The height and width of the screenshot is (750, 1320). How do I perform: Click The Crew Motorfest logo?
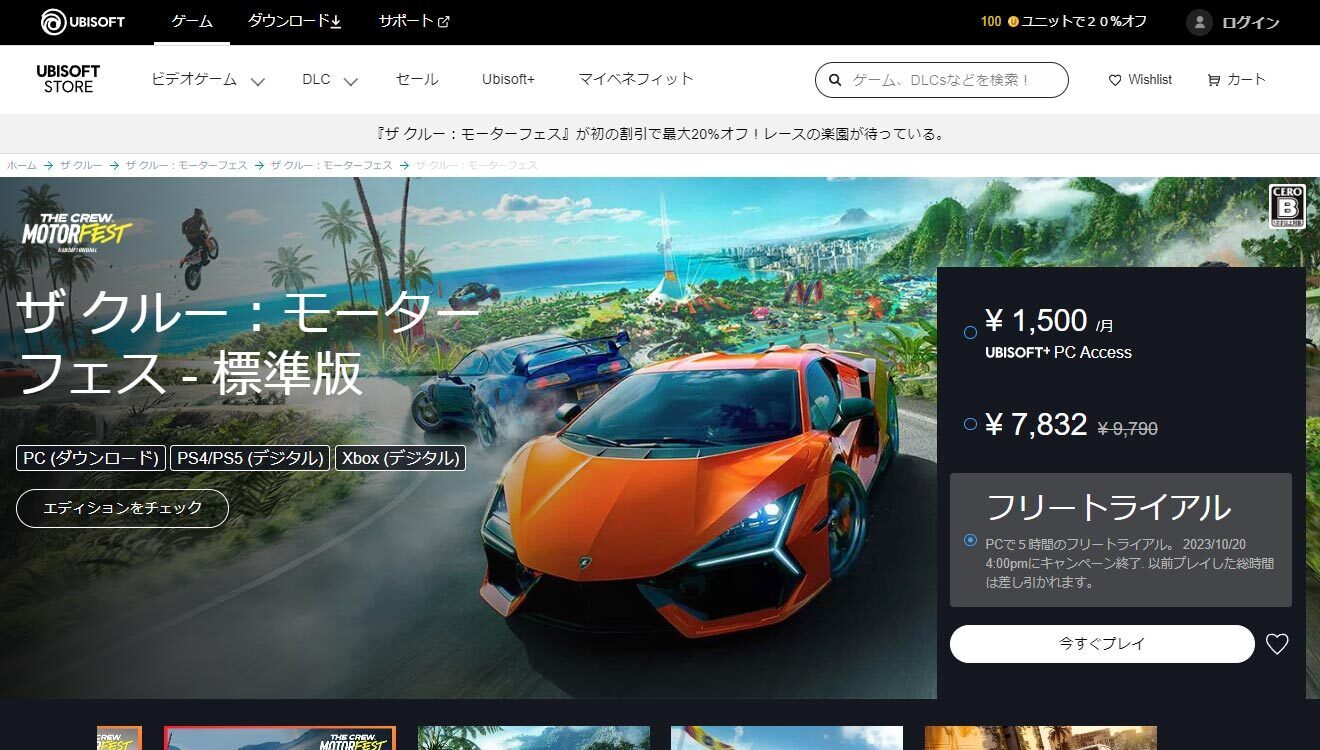[x=77, y=231]
